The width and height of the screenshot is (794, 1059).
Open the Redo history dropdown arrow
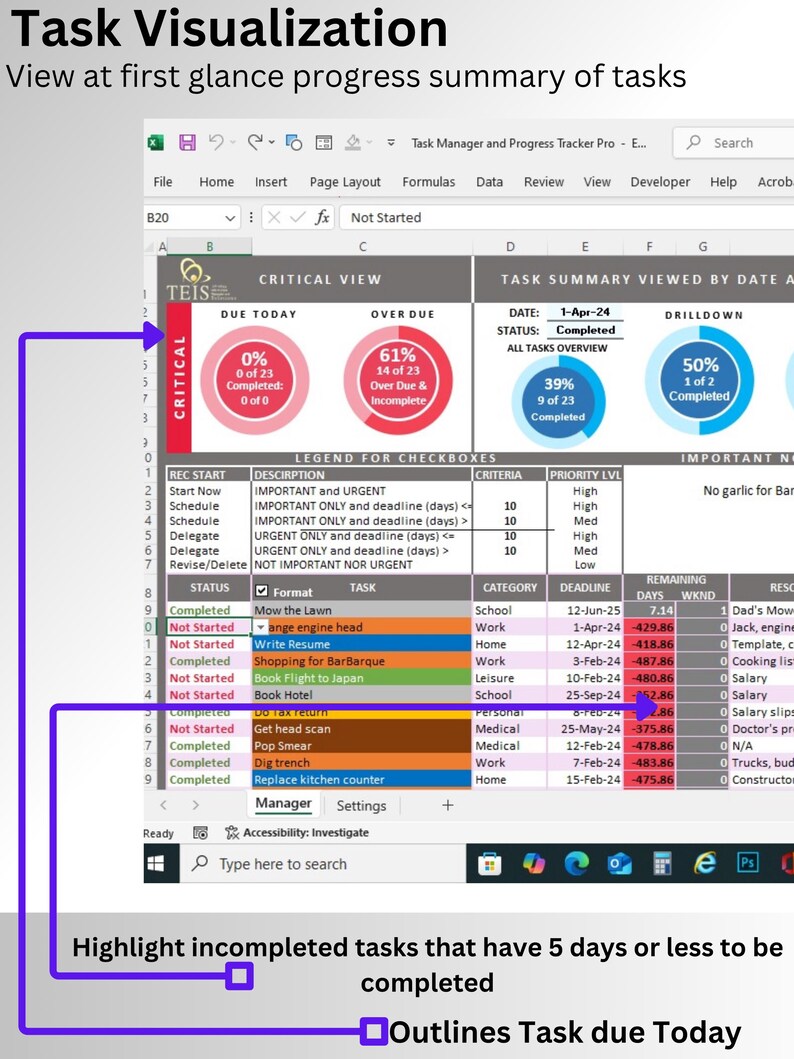coord(271,142)
